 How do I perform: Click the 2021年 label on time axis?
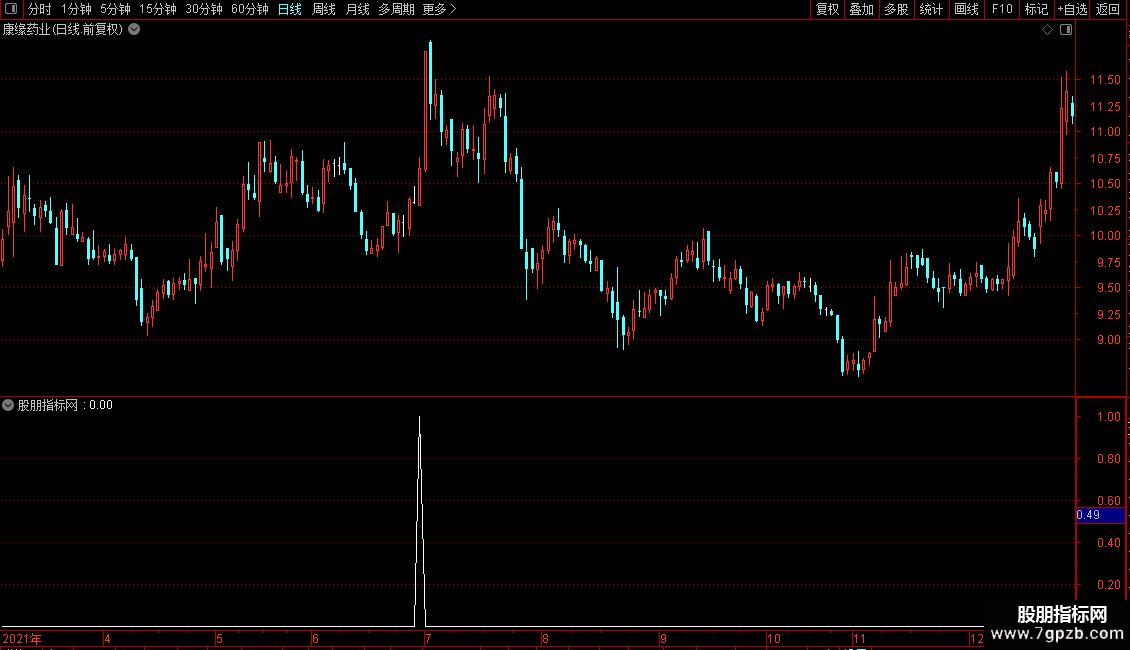22,639
